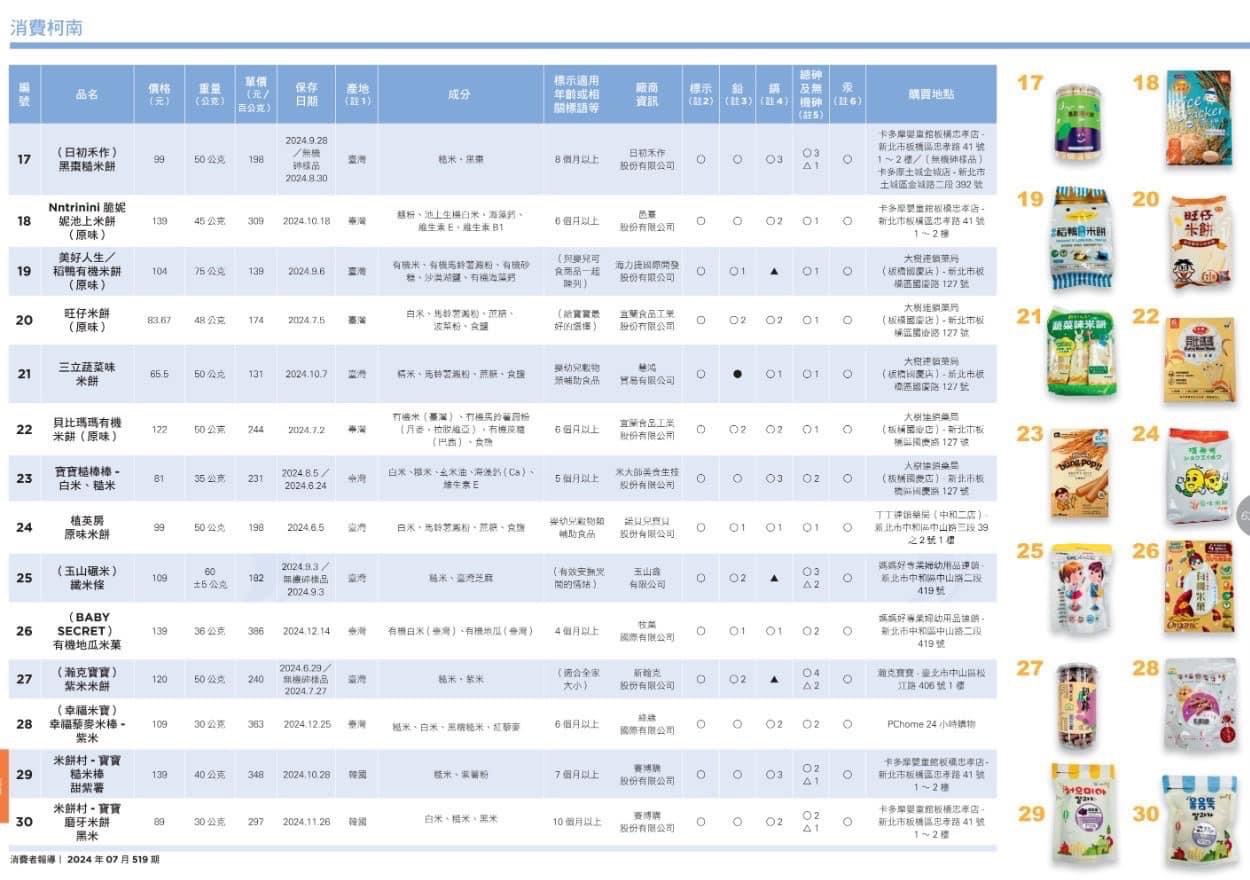Open product photo number 27

point(1079,706)
